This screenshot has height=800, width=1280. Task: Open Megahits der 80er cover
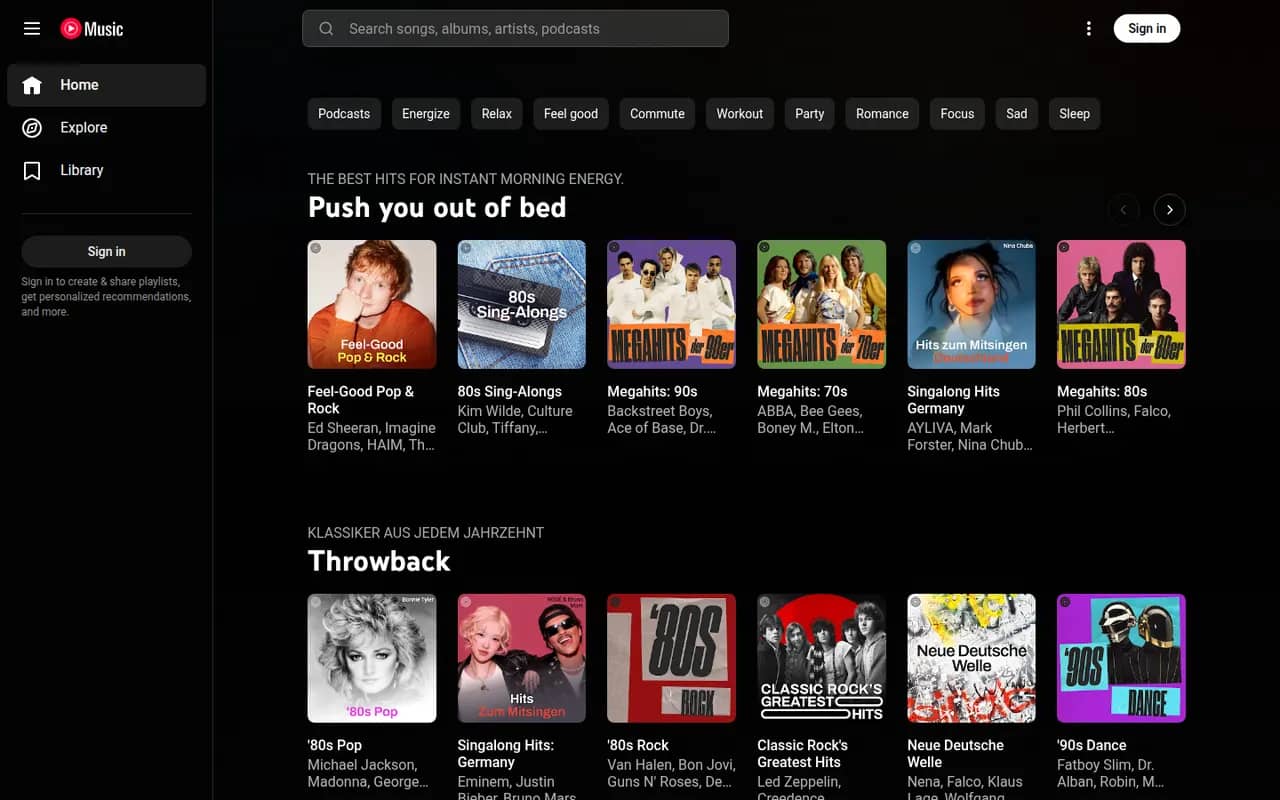click(1122, 304)
